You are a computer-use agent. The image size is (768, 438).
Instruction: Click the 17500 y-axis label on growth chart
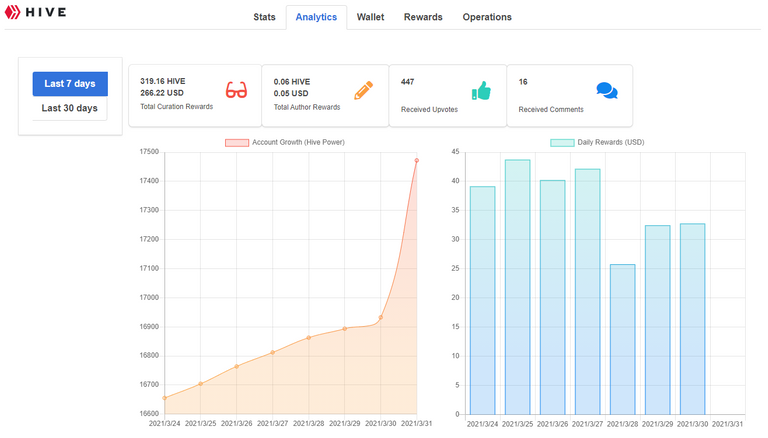149,152
